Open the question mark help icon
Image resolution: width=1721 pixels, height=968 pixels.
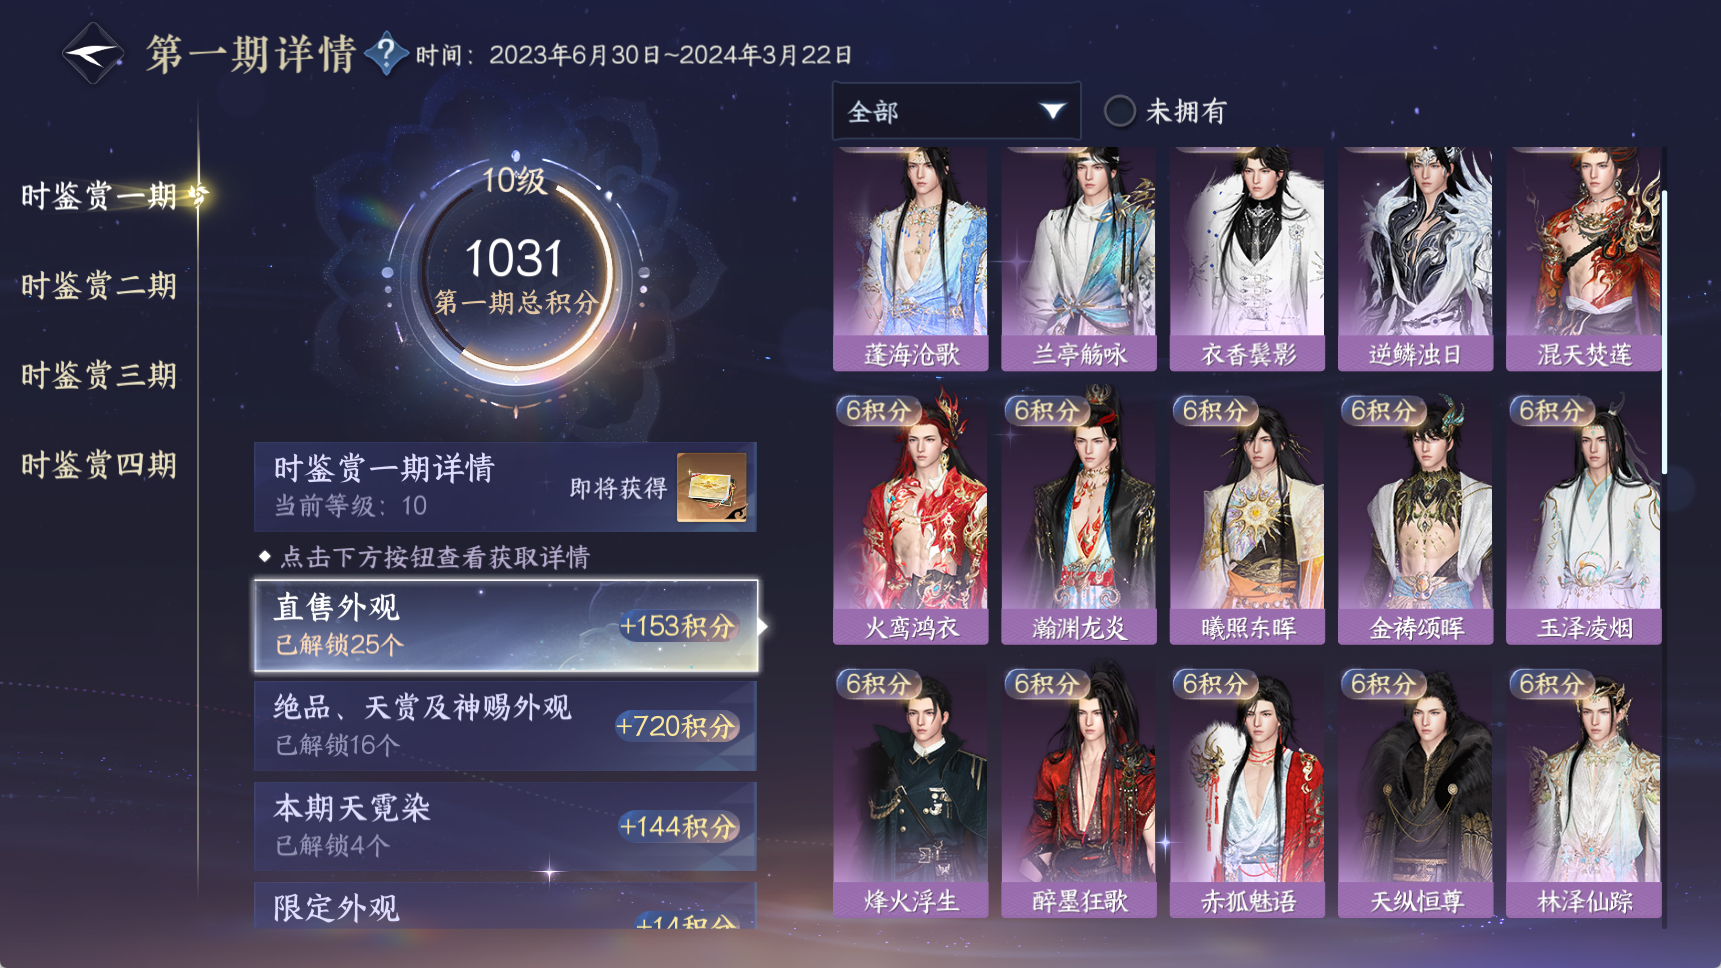pos(386,52)
